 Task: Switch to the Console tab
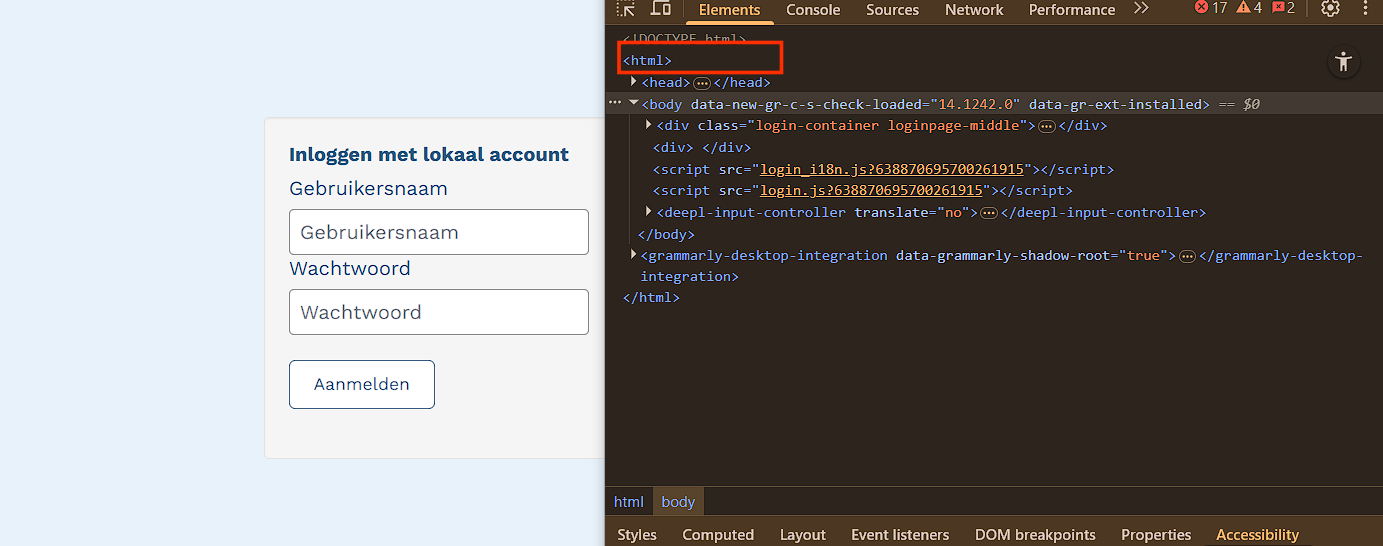[813, 10]
